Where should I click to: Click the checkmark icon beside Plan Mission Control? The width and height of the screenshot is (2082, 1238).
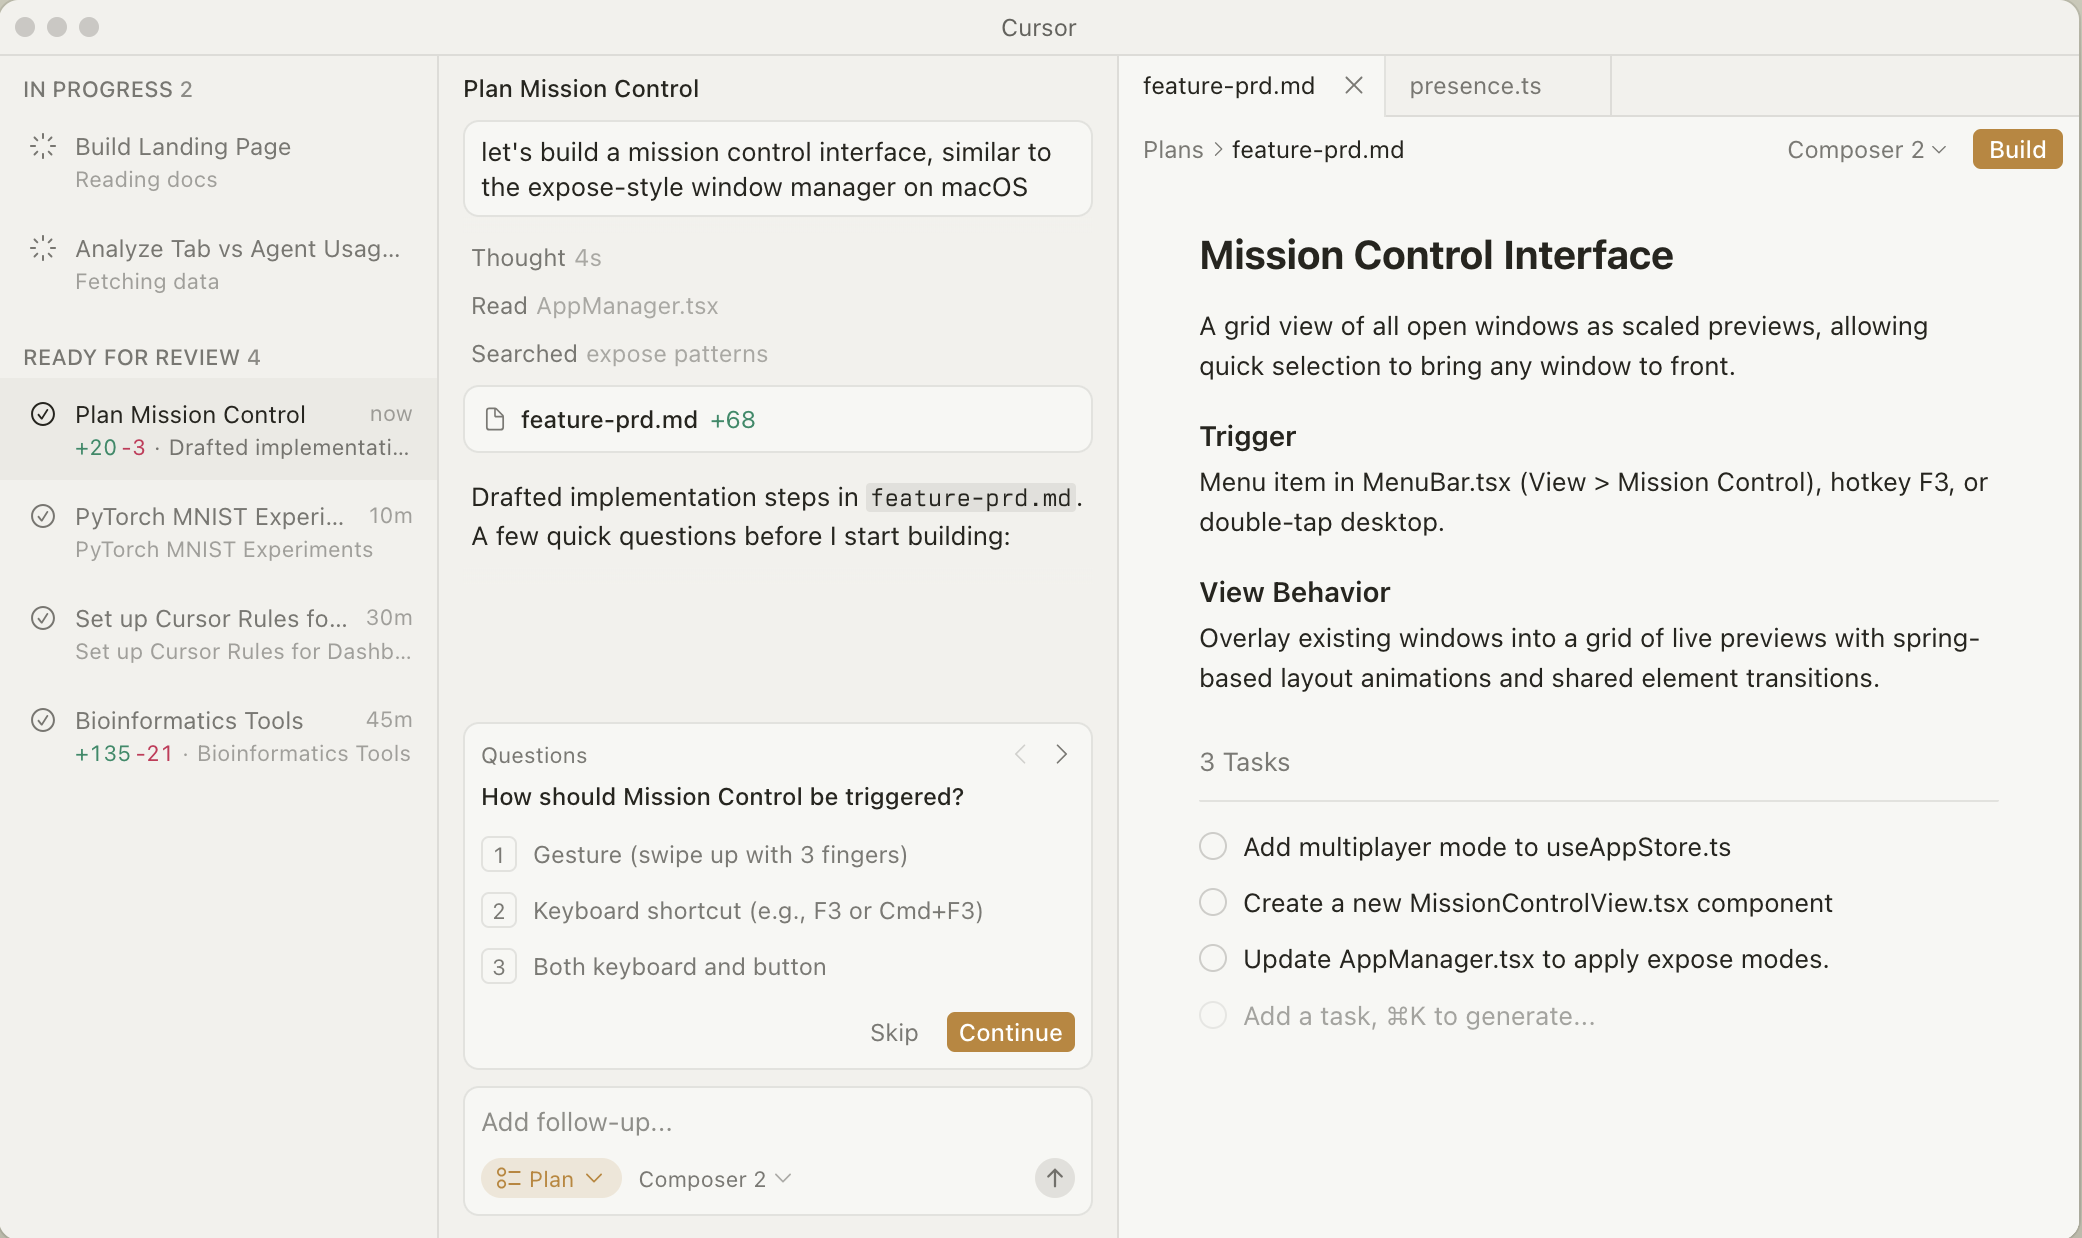[43, 414]
